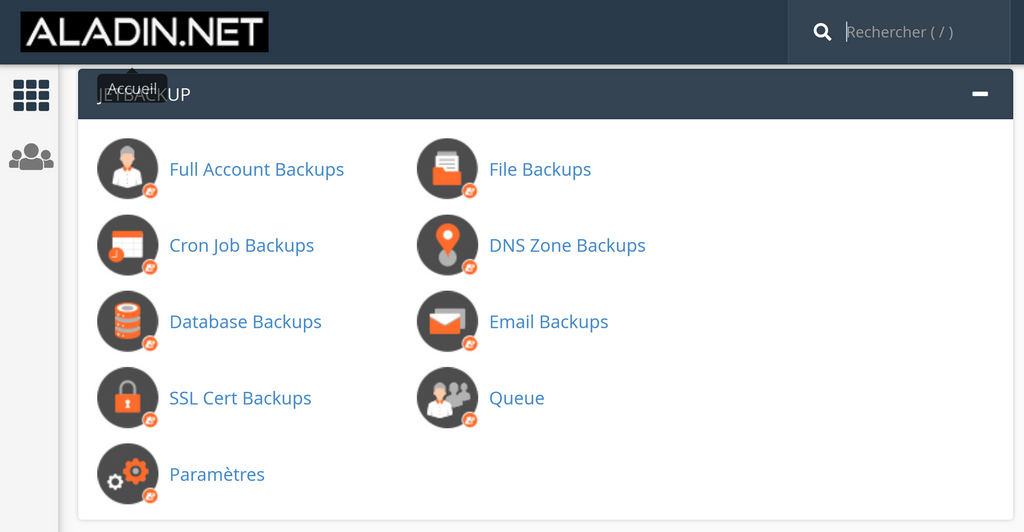
Task: Open the Paramètres link
Action: click(x=217, y=474)
